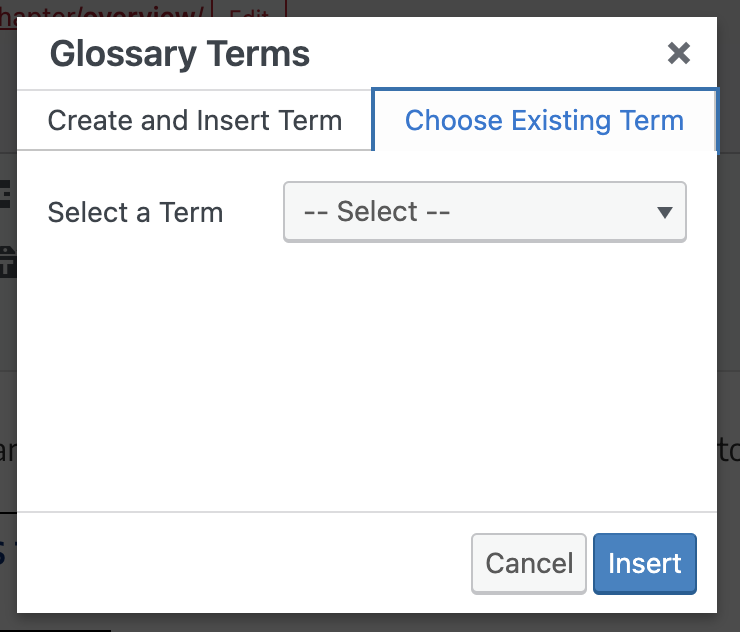Open the chapter overview permalink behind dialog
740x632 pixels.
pyautogui.click(x=100, y=8)
